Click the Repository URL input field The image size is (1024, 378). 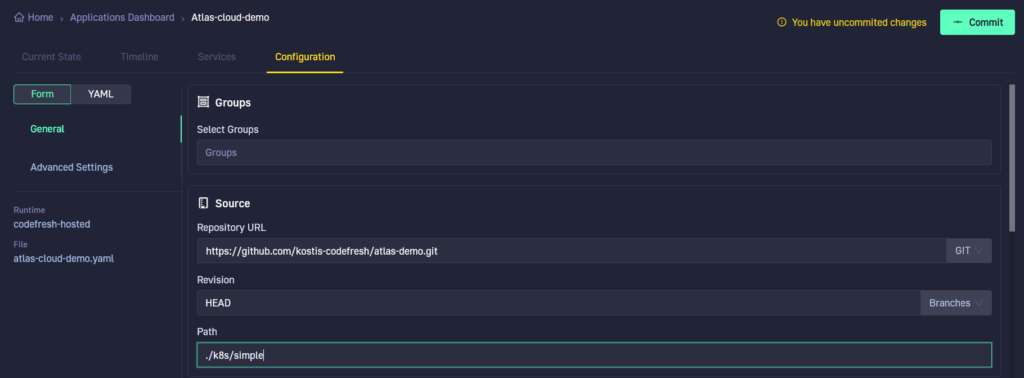point(571,251)
